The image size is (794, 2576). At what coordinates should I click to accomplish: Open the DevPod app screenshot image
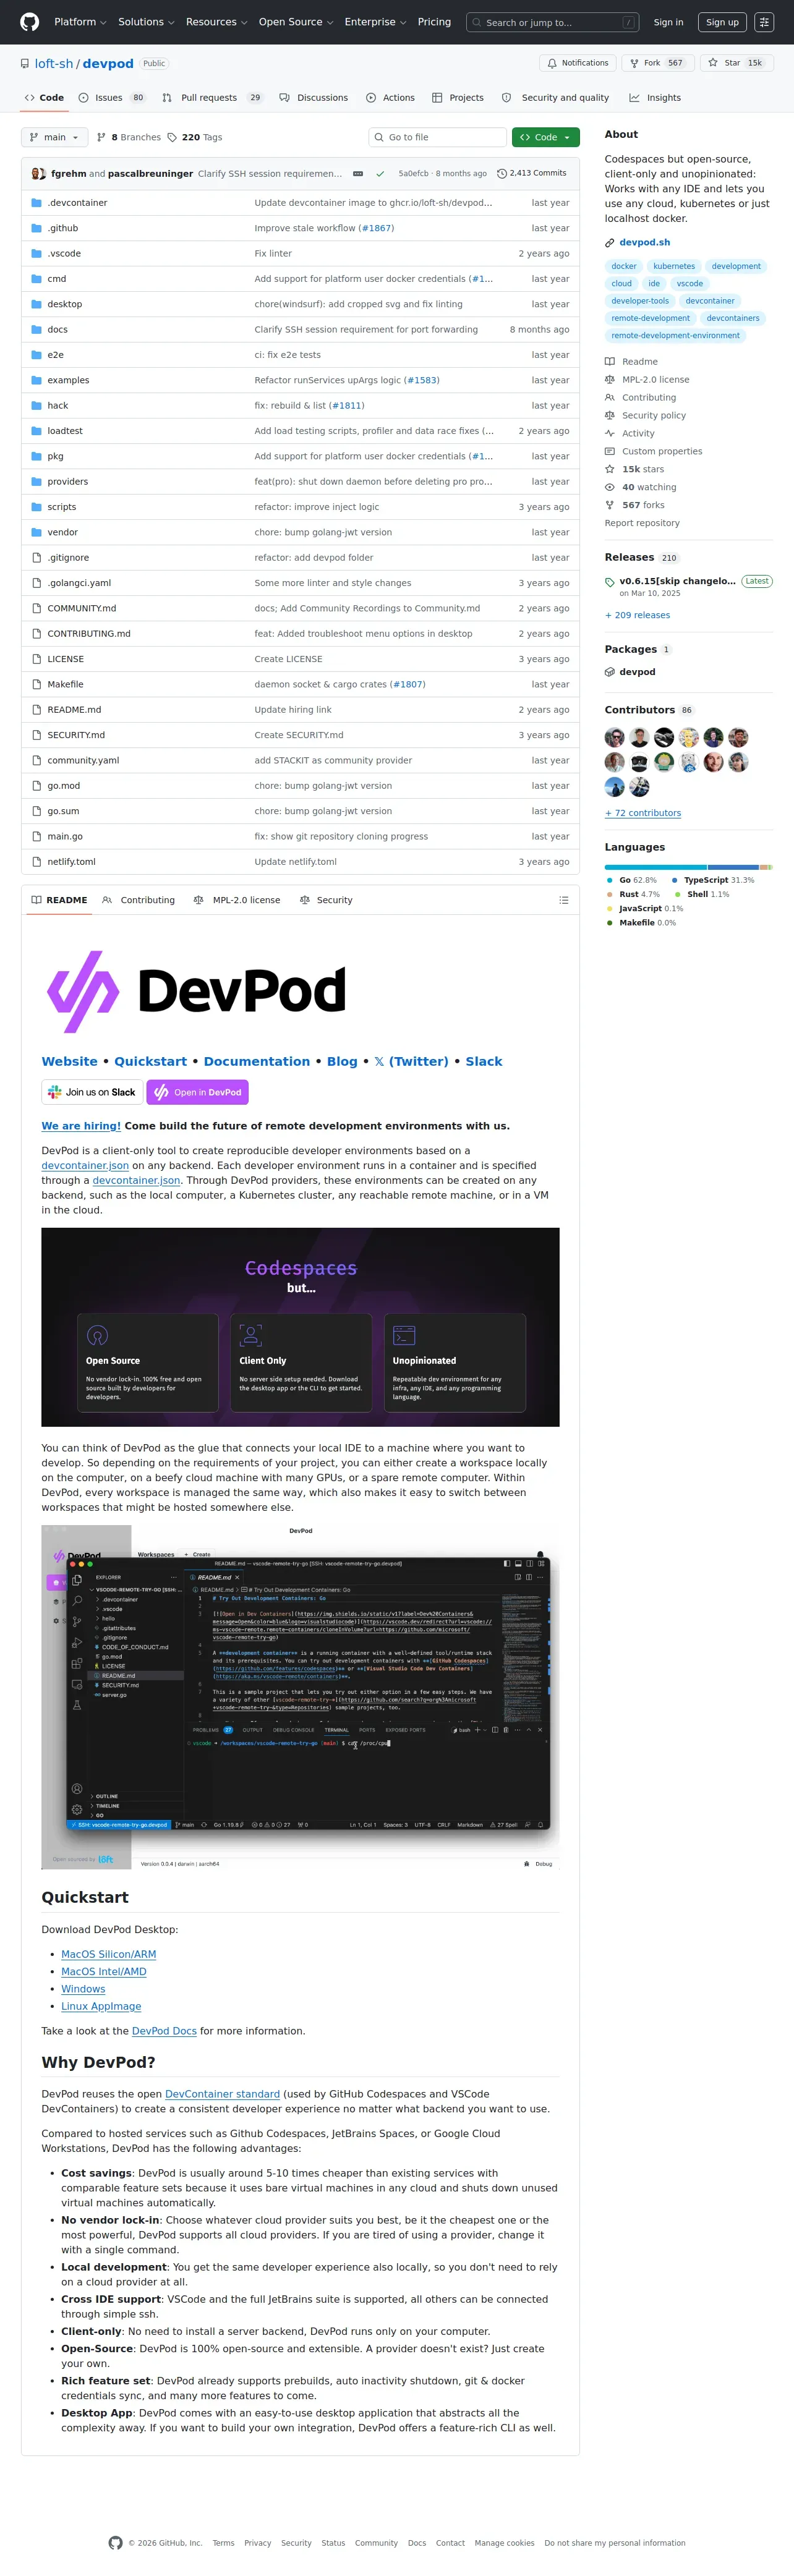pos(300,1697)
